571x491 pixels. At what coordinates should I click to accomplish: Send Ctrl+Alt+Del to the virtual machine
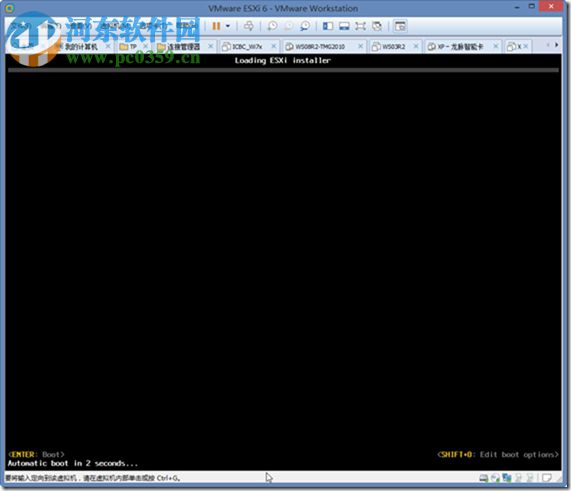point(249,26)
